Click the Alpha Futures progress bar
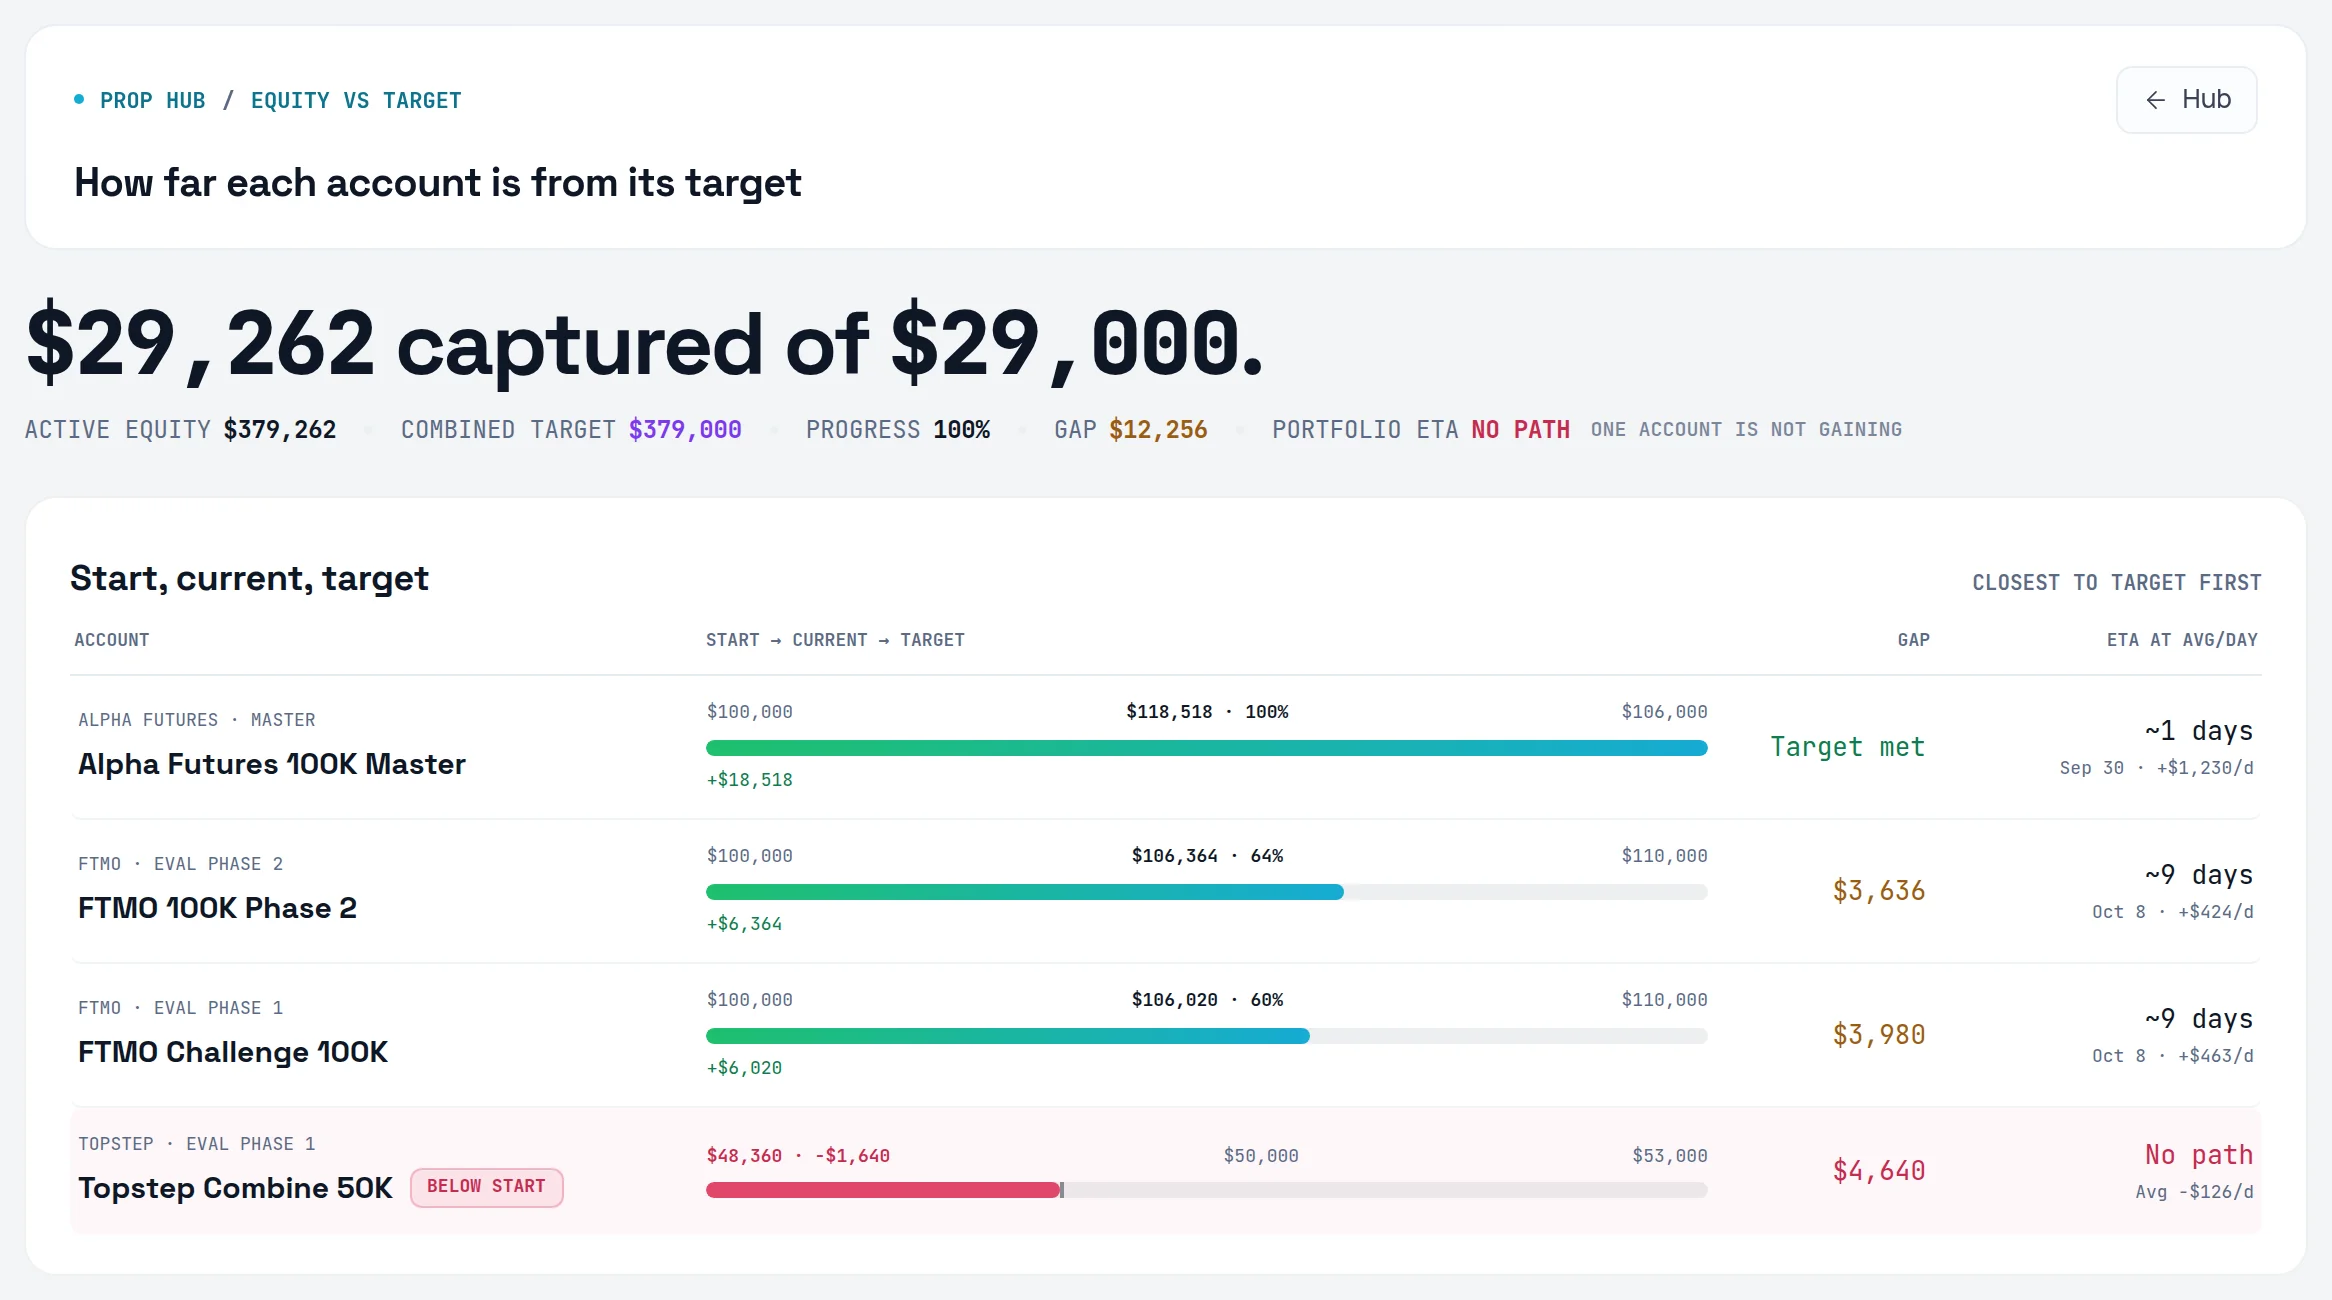The width and height of the screenshot is (2332, 1300). click(1206, 748)
